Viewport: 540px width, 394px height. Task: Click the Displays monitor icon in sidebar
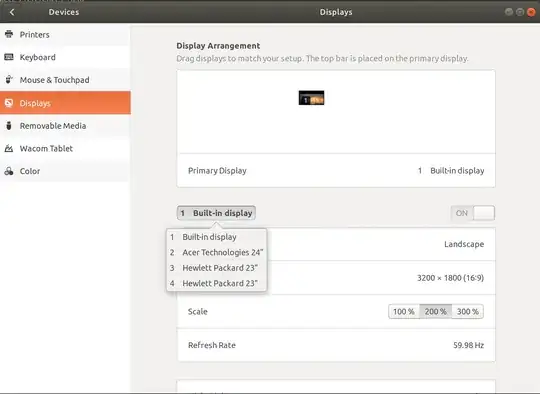[x=9, y=103]
